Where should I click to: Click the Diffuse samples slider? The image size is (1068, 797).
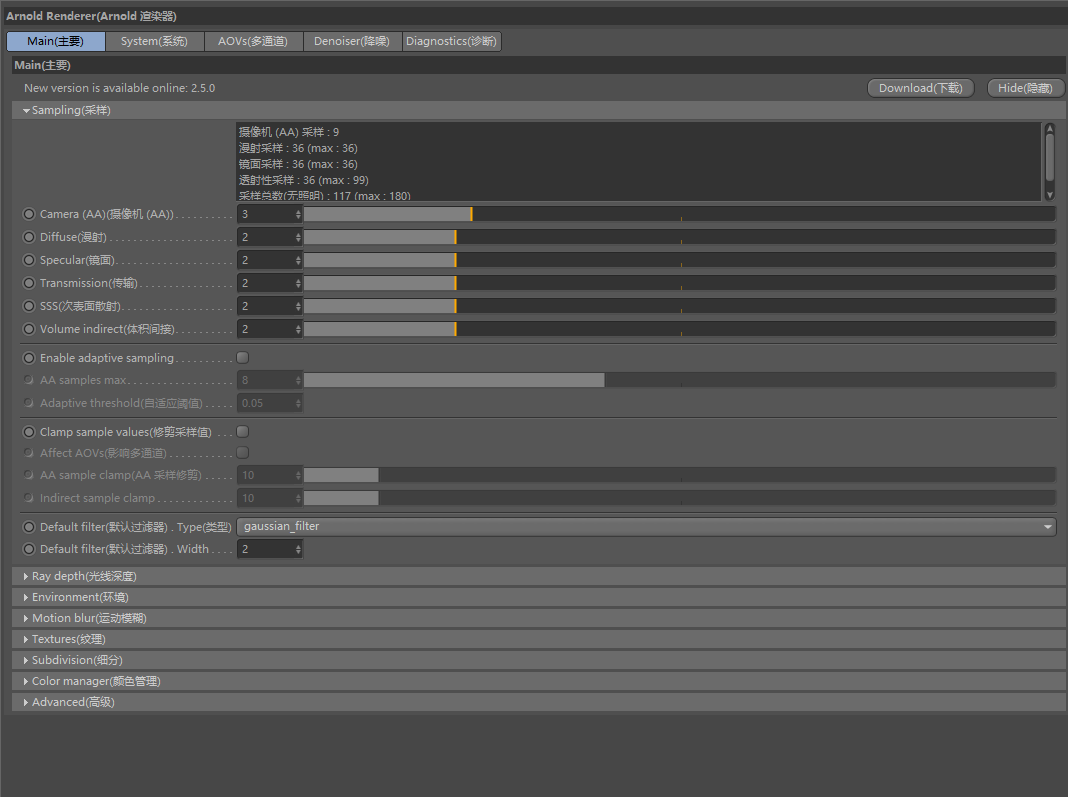point(680,237)
